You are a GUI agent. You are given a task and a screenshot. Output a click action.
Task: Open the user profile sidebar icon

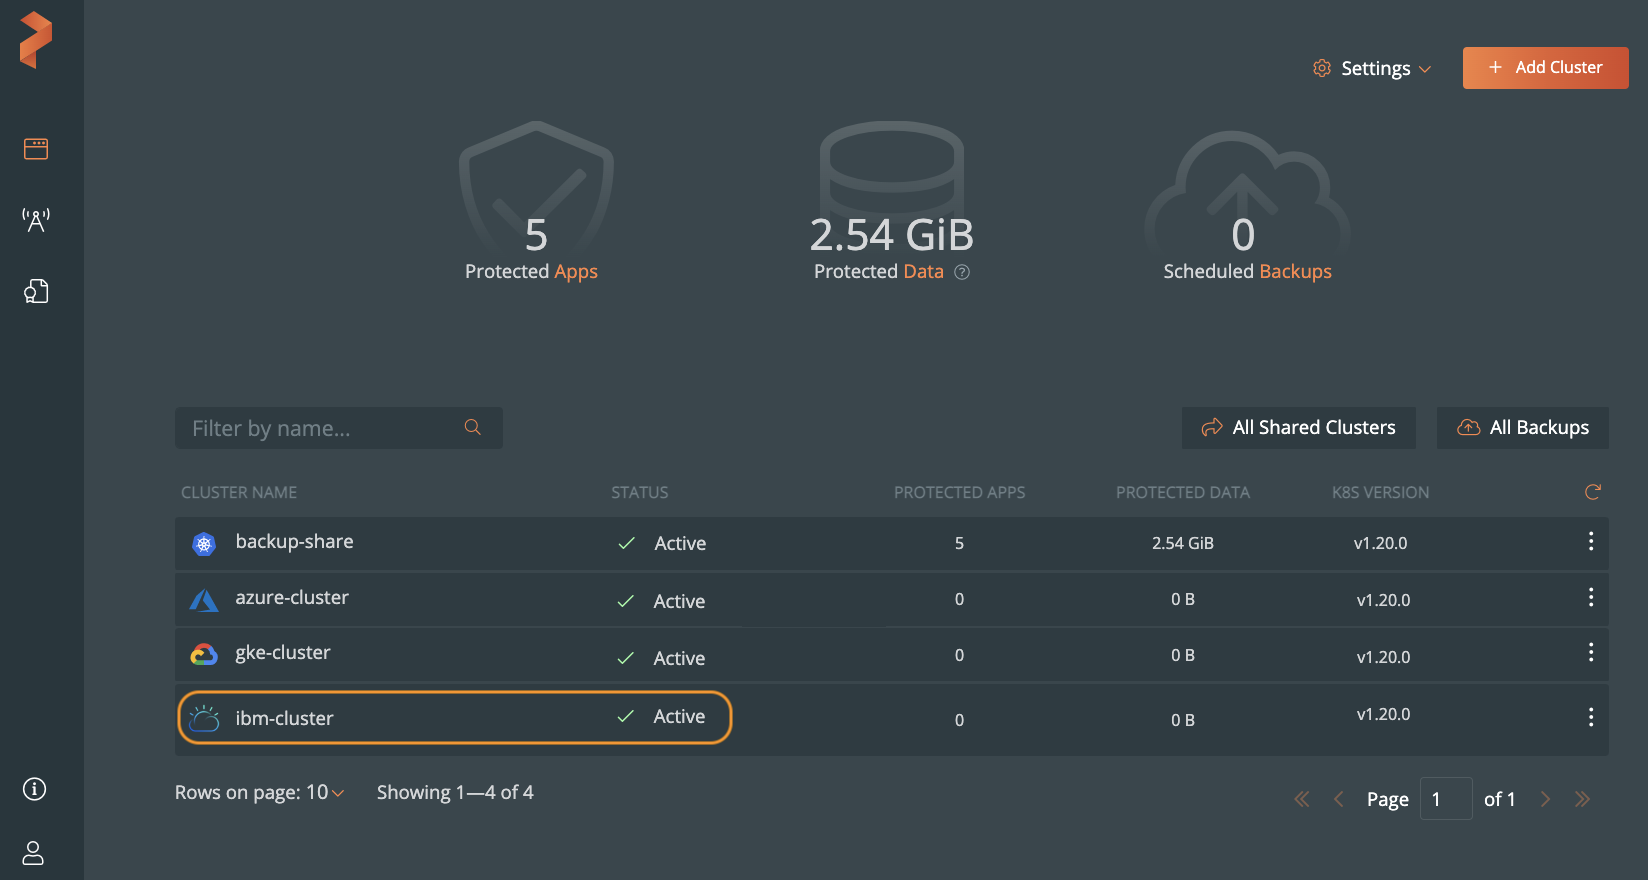pos(34,853)
